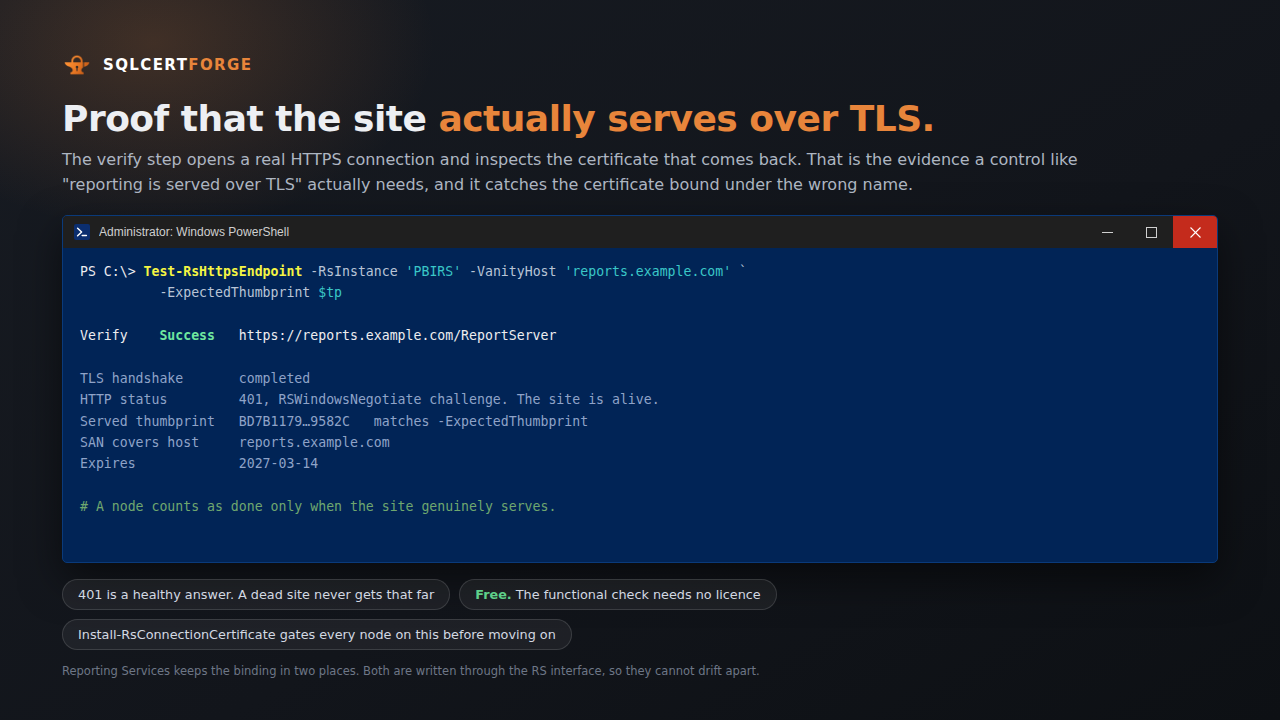
Task: Click the 'HTTP status' label
Action: pyautogui.click(x=124, y=399)
